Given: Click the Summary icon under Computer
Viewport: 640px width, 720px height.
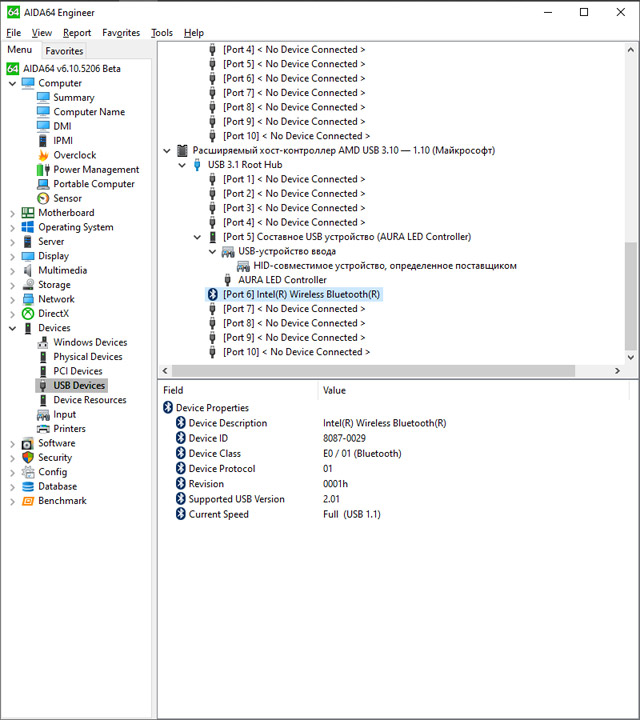Looking at the screenshot, I should [x=43, y=97].
